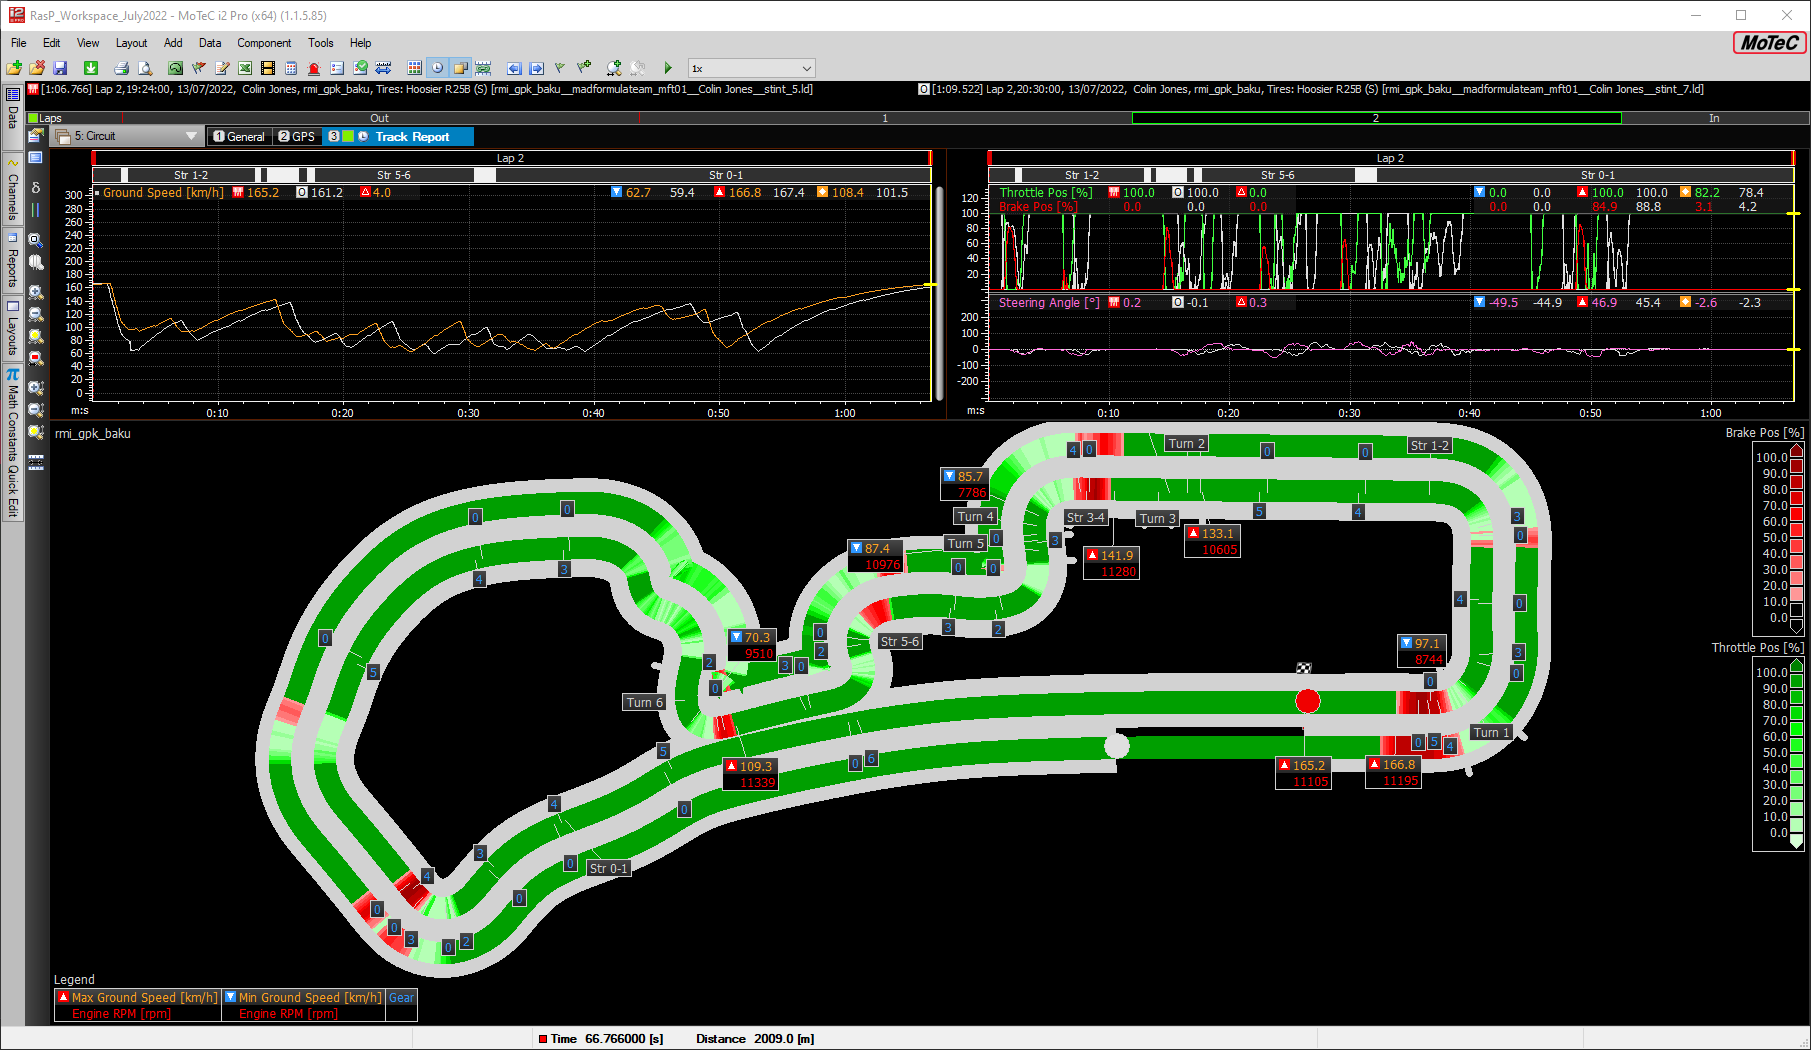Click the new workspace folder icon

(x=14, y=68)
